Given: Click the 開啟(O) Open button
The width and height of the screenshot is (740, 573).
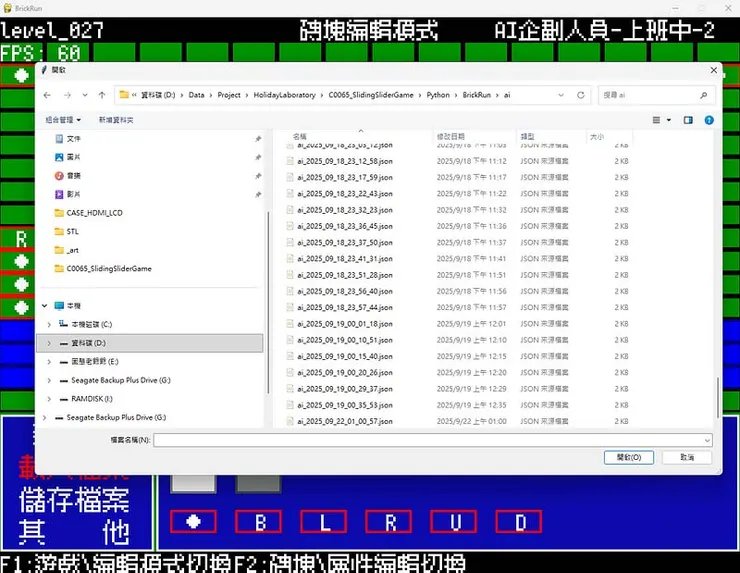Looking at the screenshot, I should click(x=629, y=457).
